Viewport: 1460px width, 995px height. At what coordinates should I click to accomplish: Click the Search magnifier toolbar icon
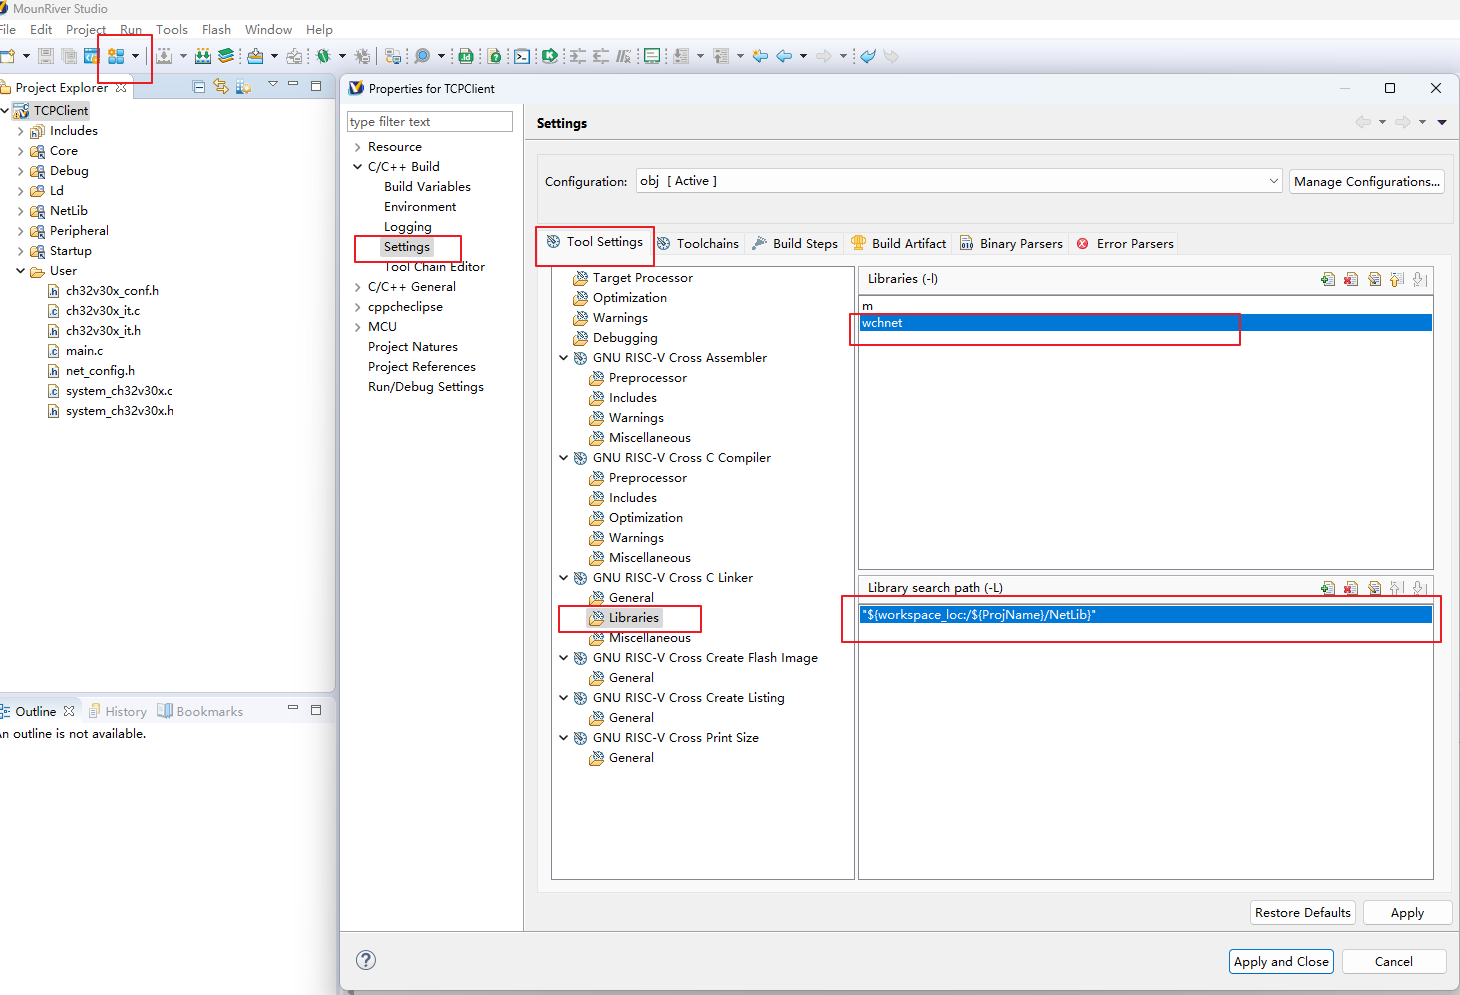422,56
